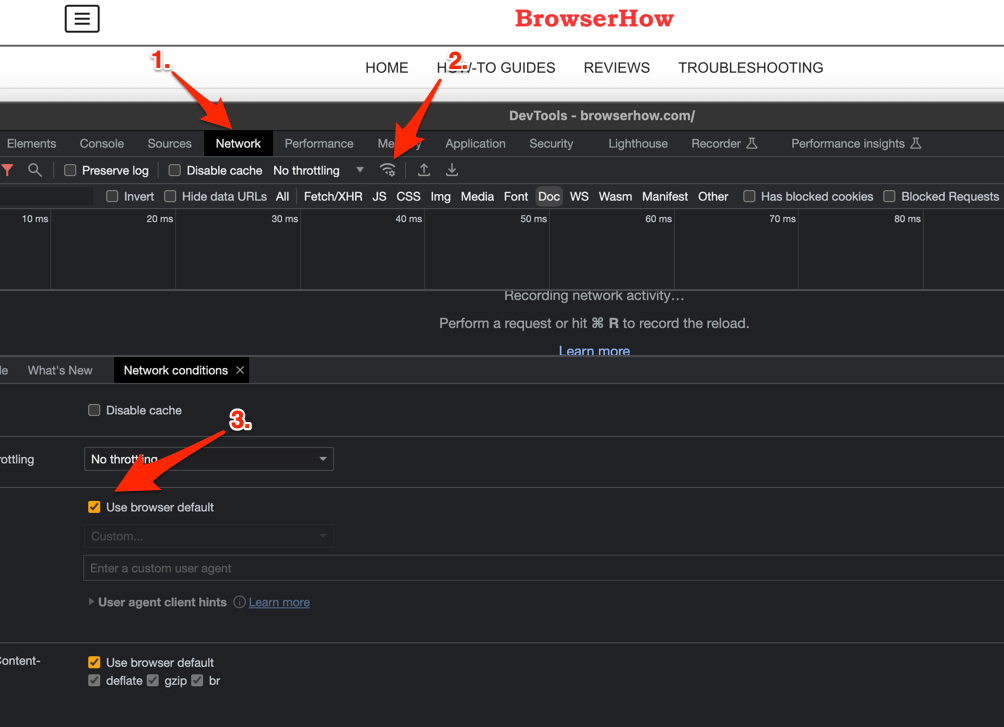The height and width of the screenshot is (727, 1004).
Task: Filter requests by Img
Action: click(440, 197)
